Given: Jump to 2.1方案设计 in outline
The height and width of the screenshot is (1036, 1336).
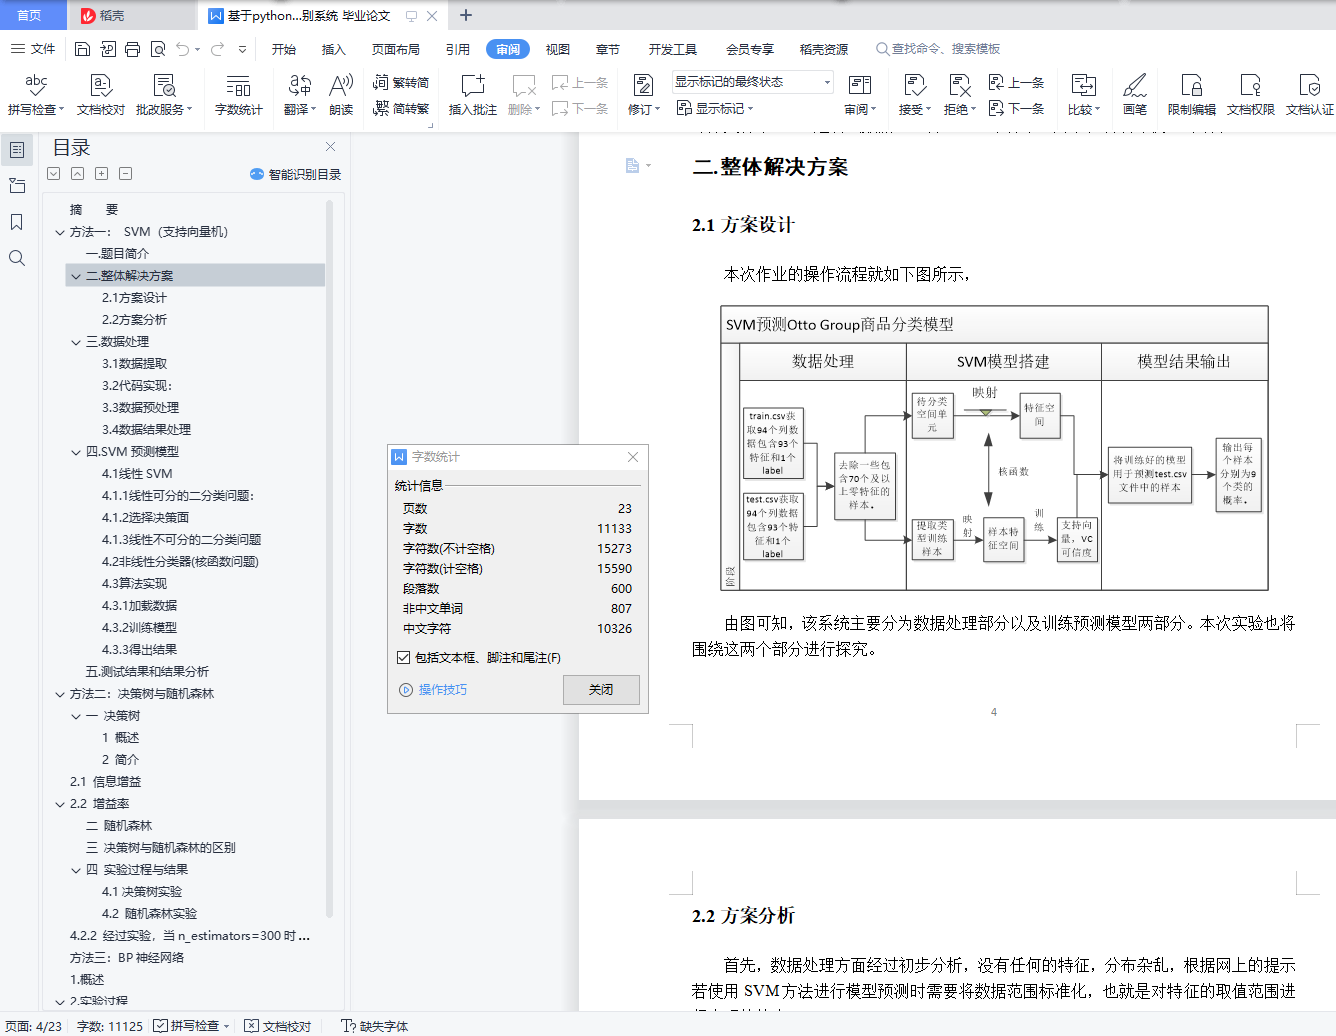Looking at the screenshot, I should tap(134, 298).
